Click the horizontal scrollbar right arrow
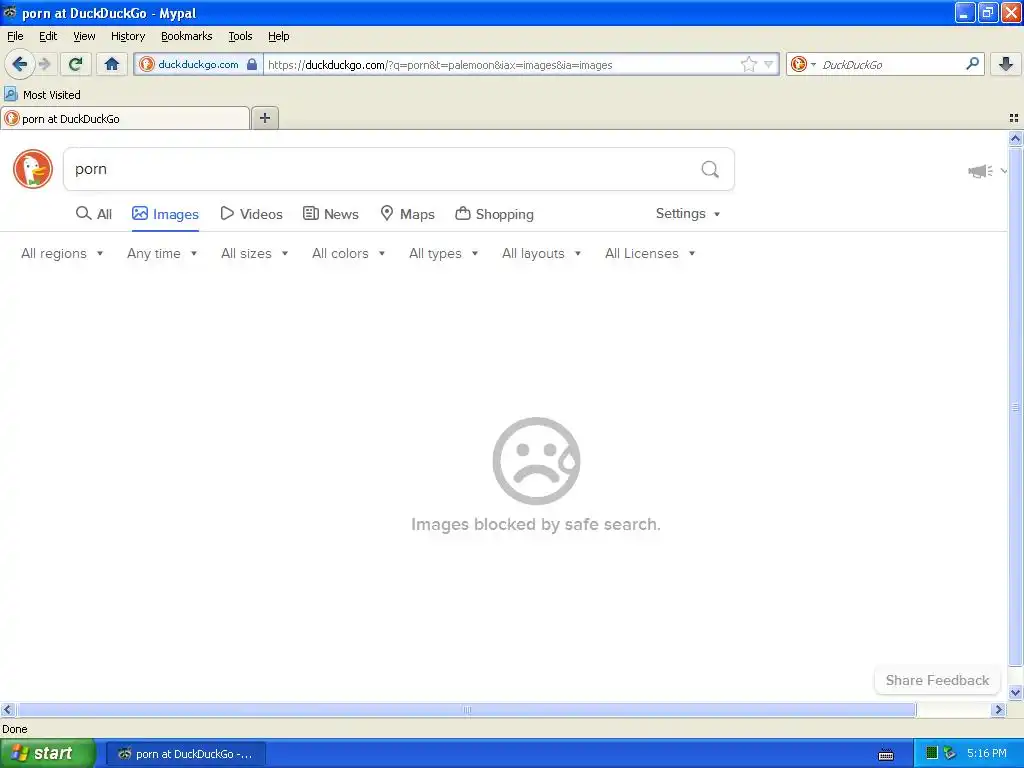 coord(998,710)
